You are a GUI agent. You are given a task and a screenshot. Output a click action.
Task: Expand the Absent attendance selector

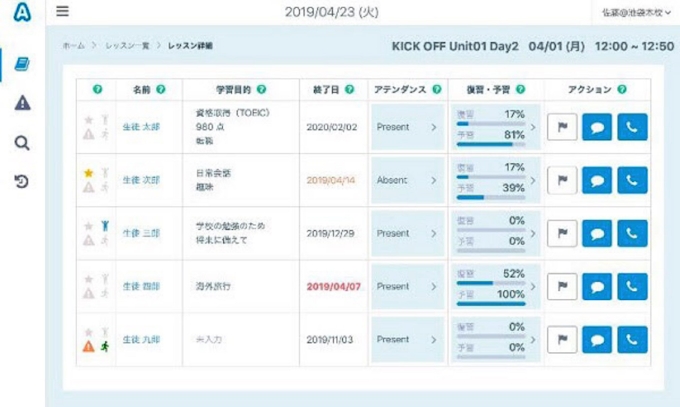[407, 180]
